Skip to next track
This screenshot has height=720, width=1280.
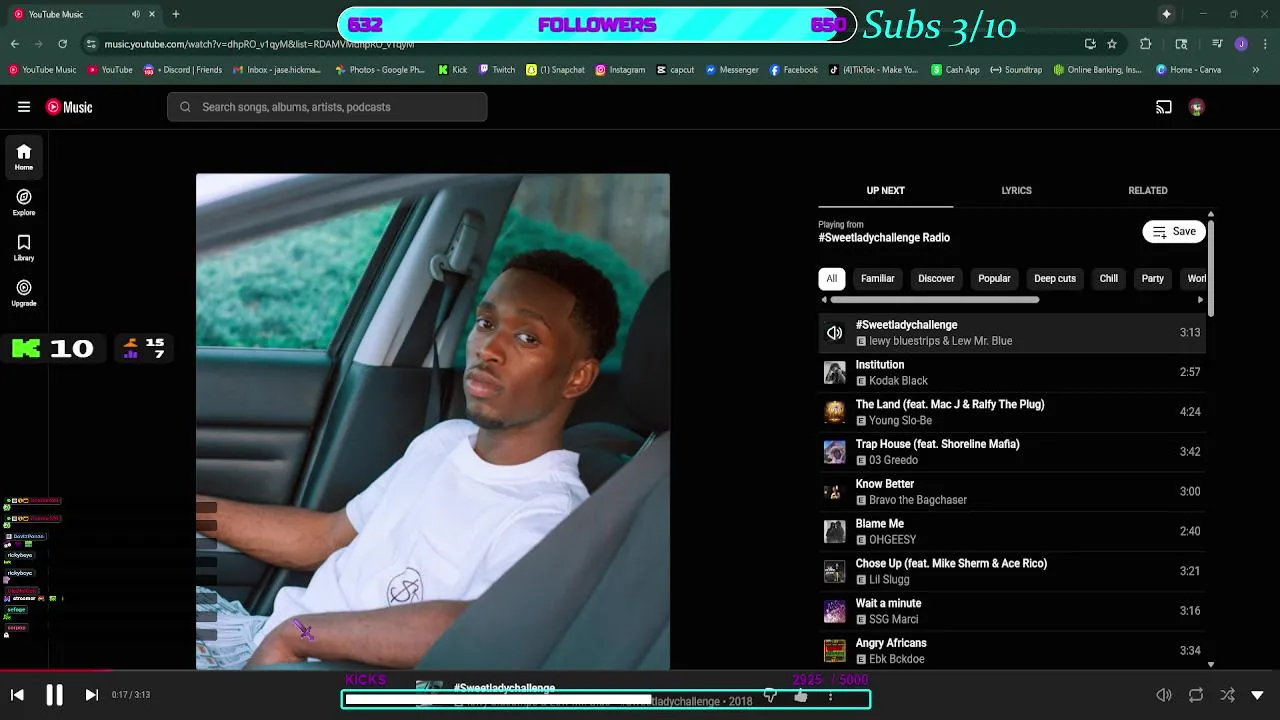[x=91, y=695]
